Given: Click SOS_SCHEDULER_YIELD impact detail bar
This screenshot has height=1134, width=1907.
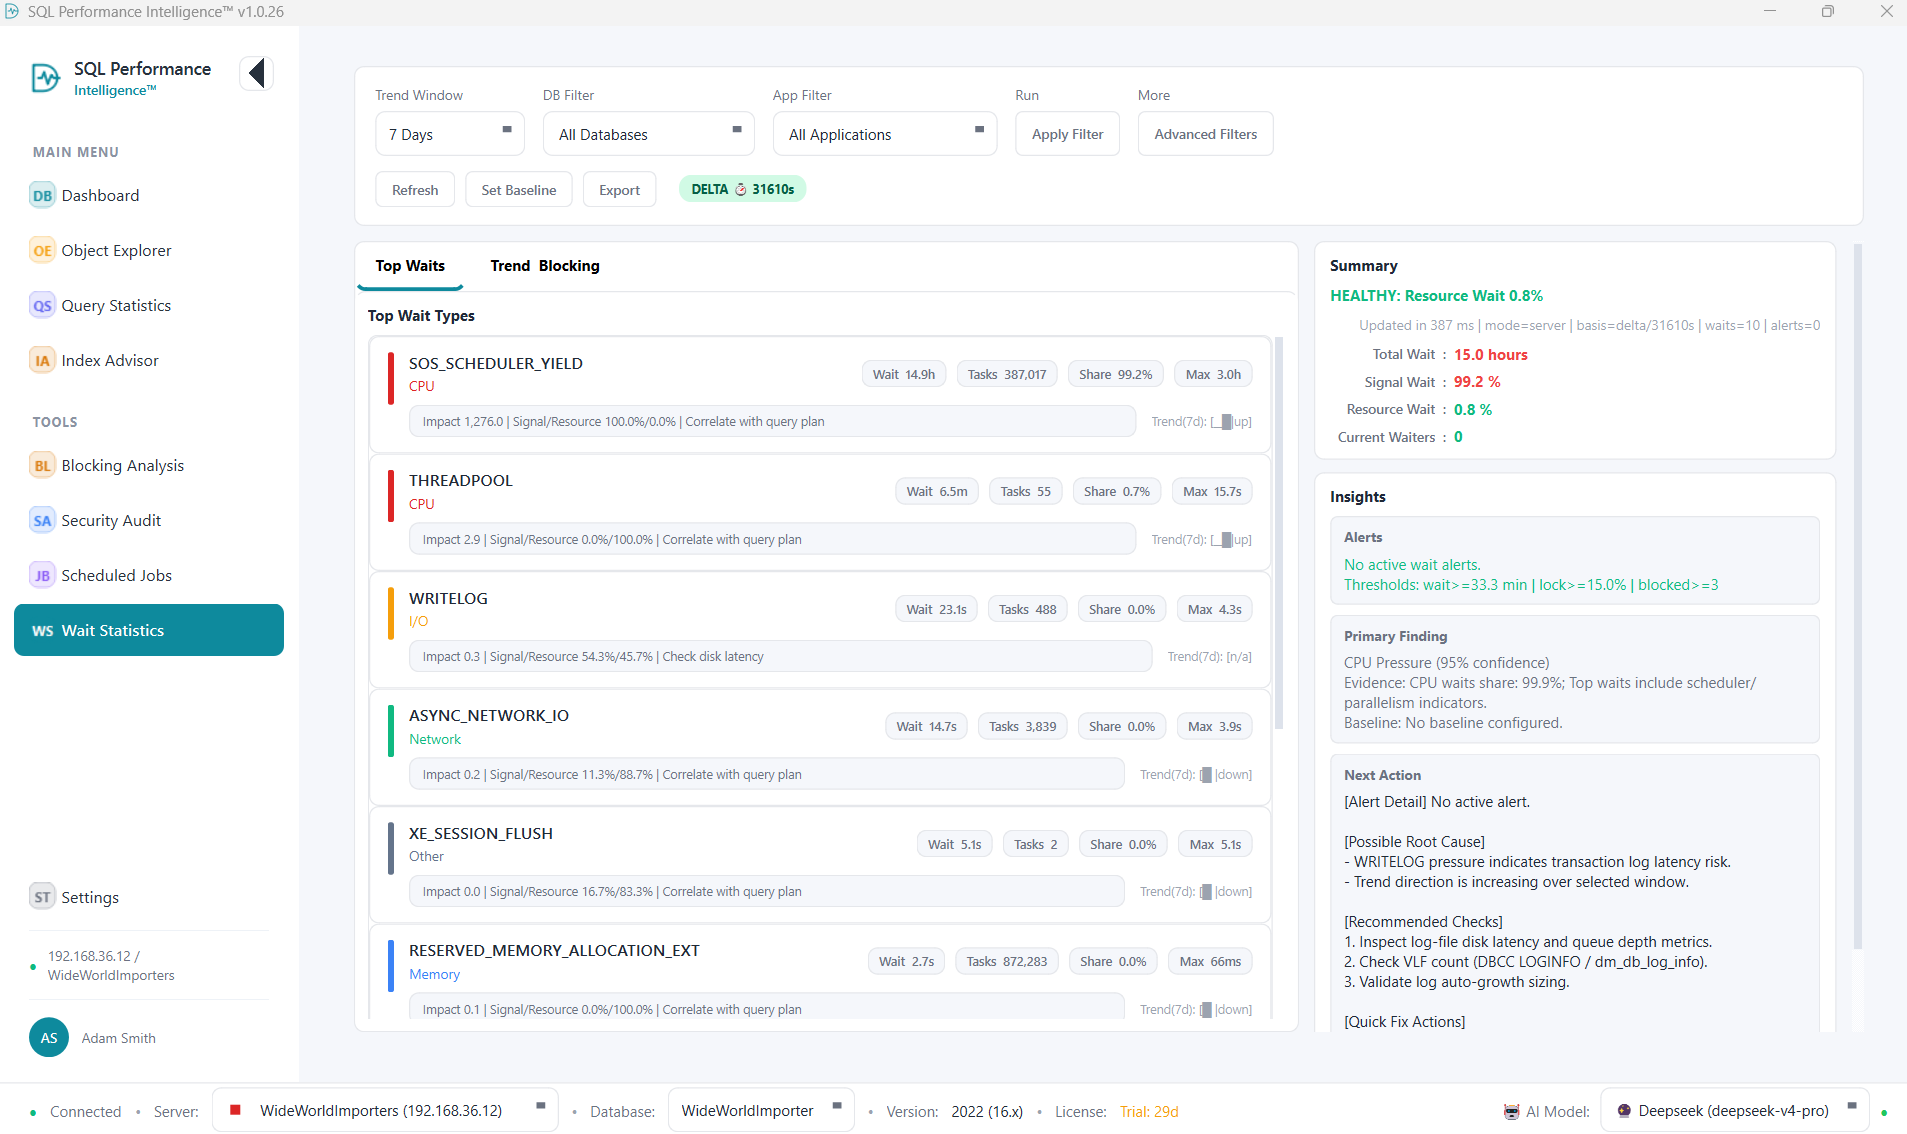Looking at the screenshot, I should (x=772, y=422).
